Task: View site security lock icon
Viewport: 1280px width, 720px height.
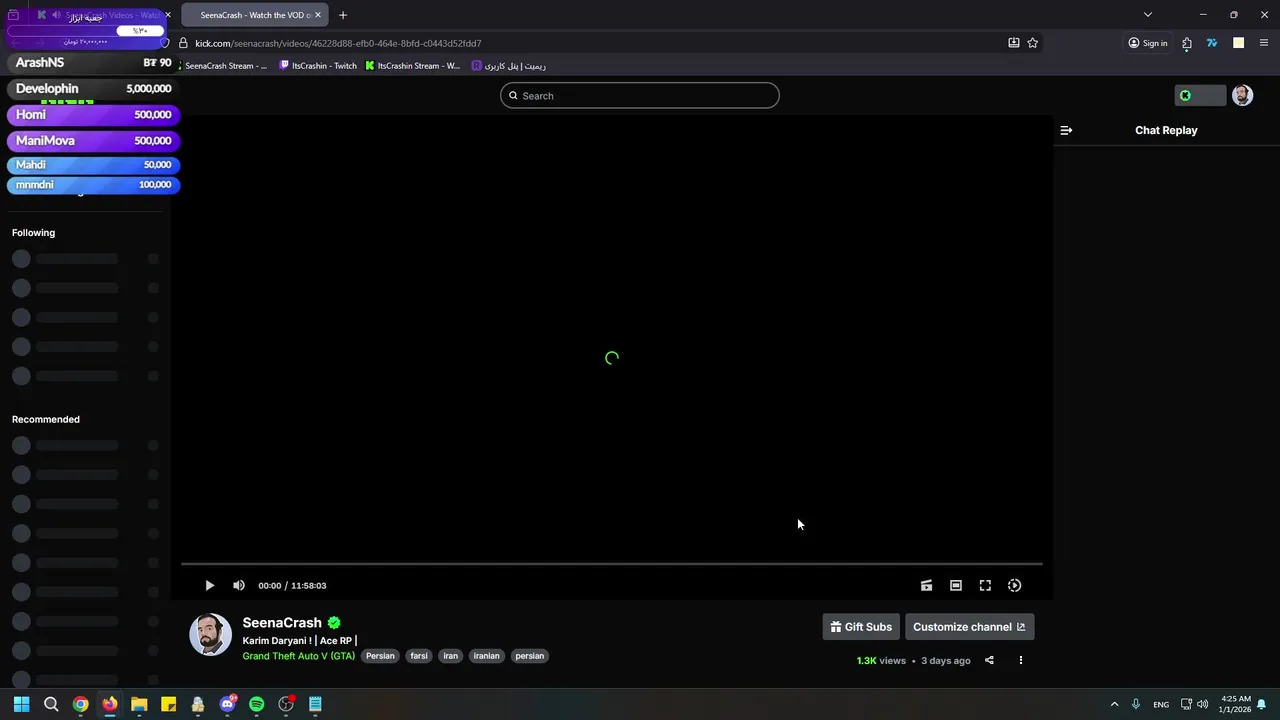Action: coord(183,43)
